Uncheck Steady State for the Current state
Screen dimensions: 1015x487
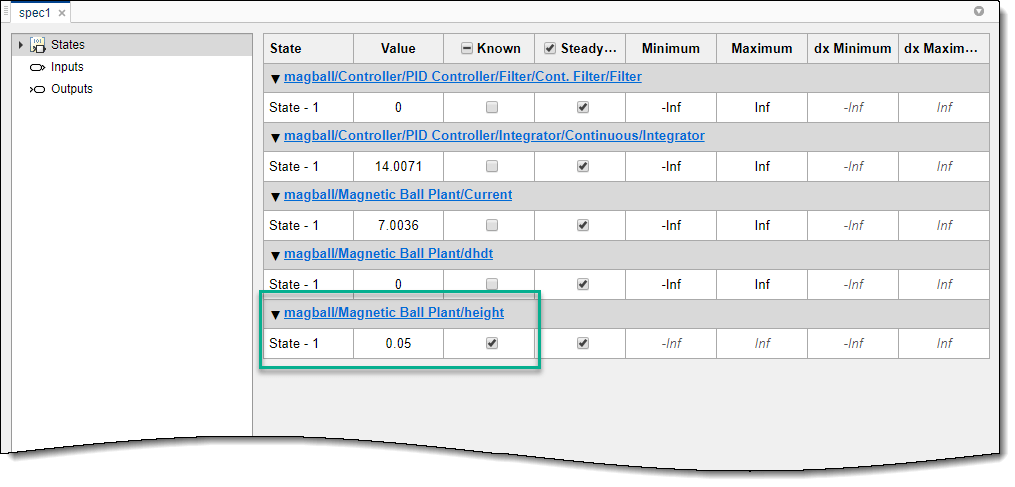582,225
